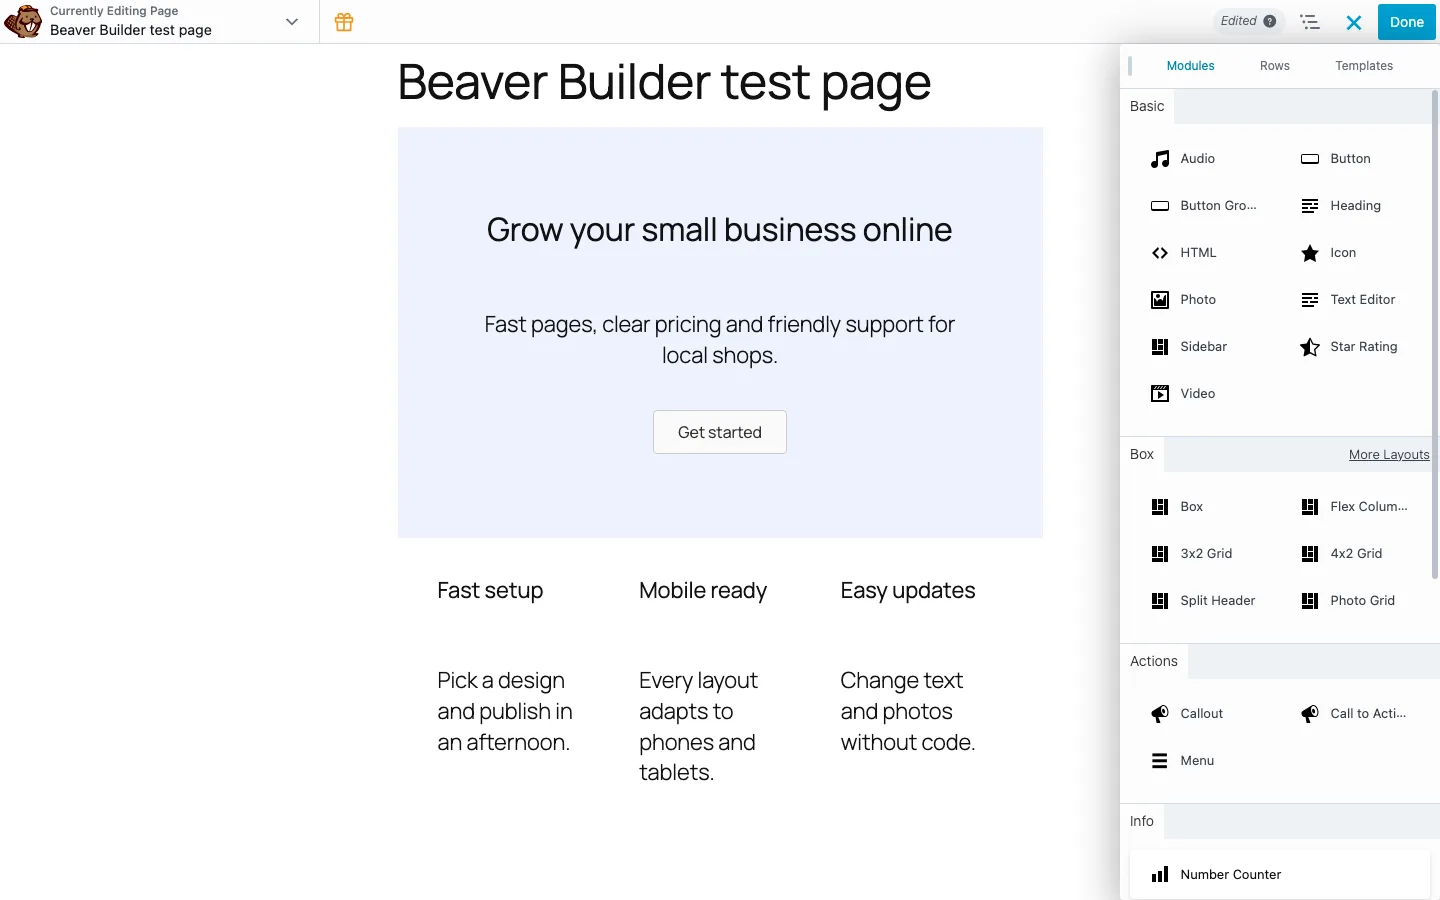1440x900 pixels.
Task: Pick the Photo Grid module icon
Action: [1310, 601]
